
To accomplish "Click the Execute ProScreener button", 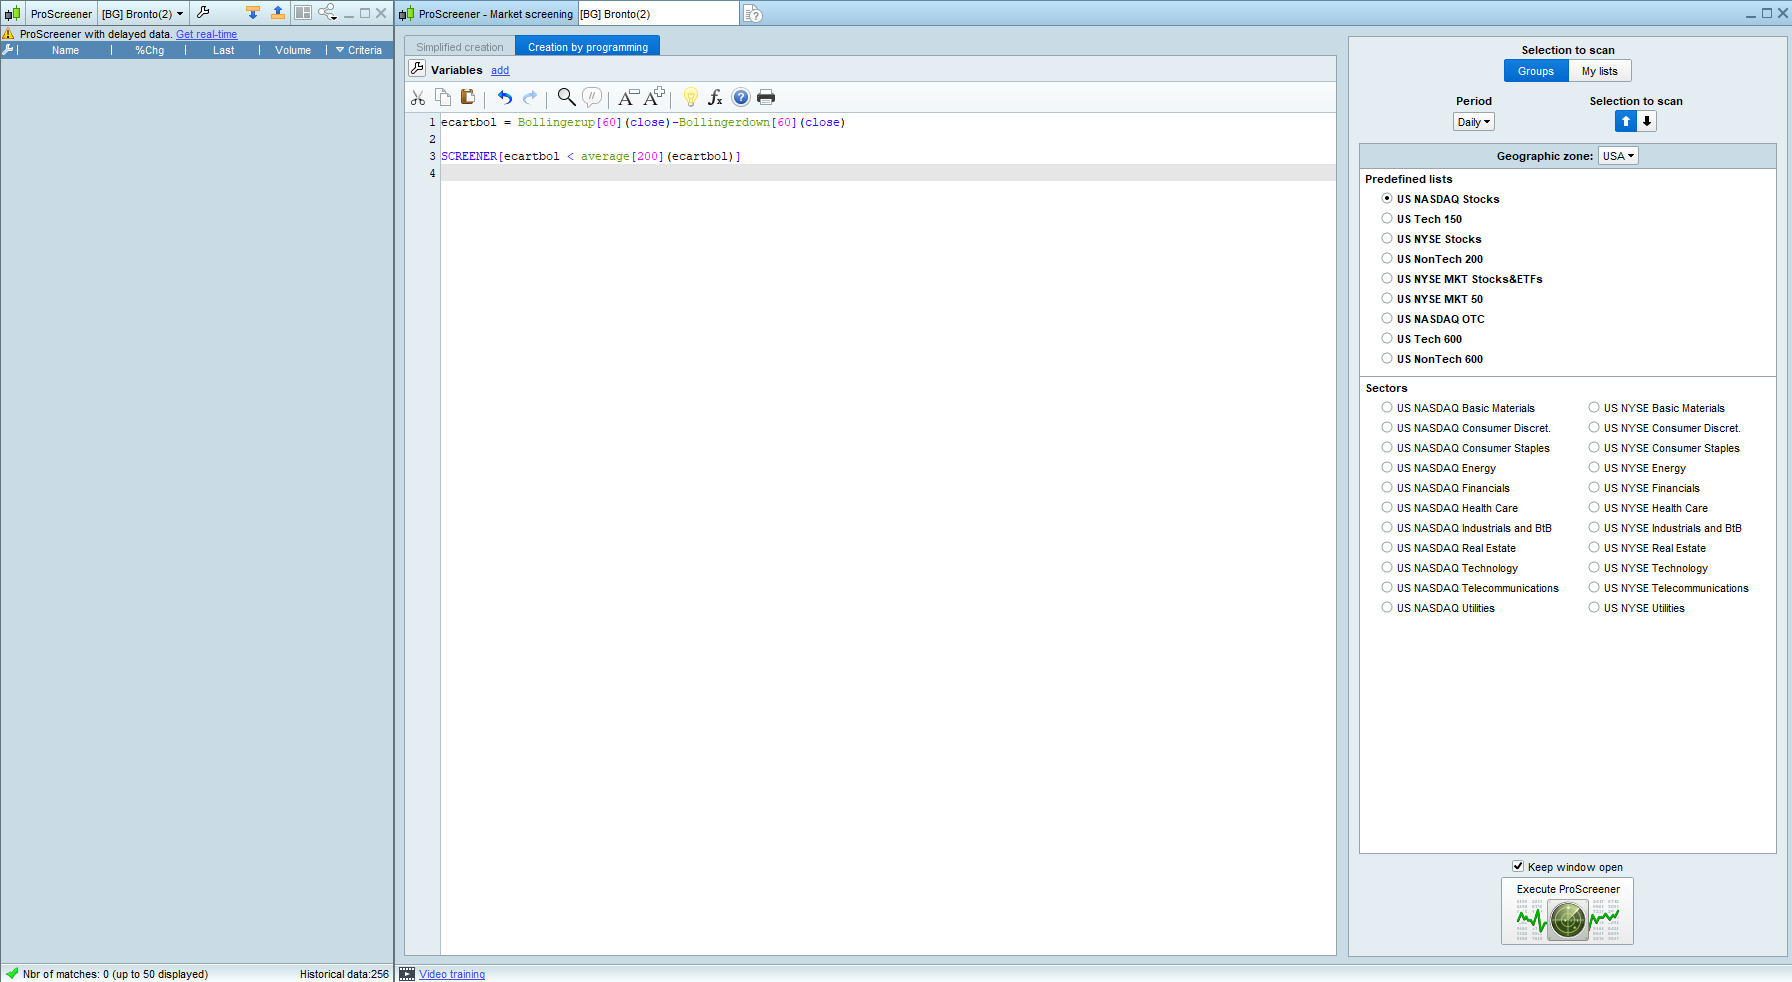I will pyautogui.click(x=1567, y=911).
